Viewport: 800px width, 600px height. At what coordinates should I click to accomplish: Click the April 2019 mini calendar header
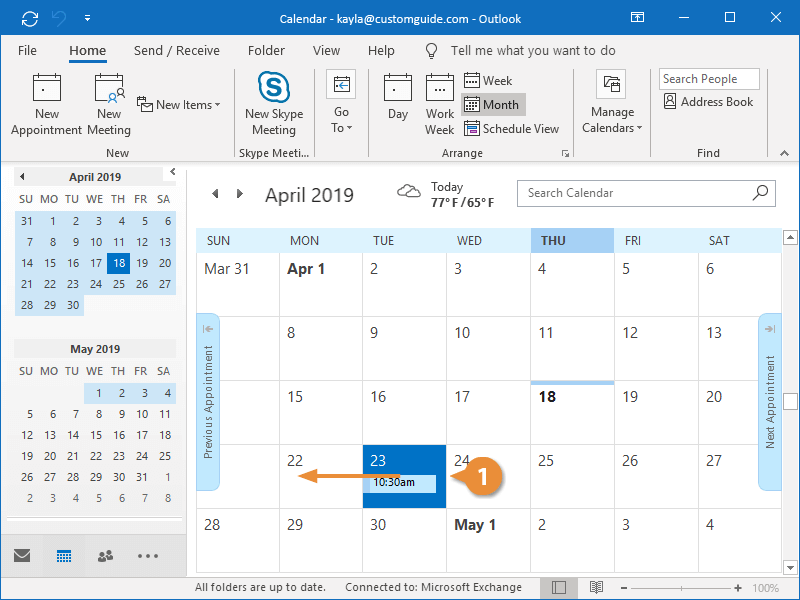(95, 177)
